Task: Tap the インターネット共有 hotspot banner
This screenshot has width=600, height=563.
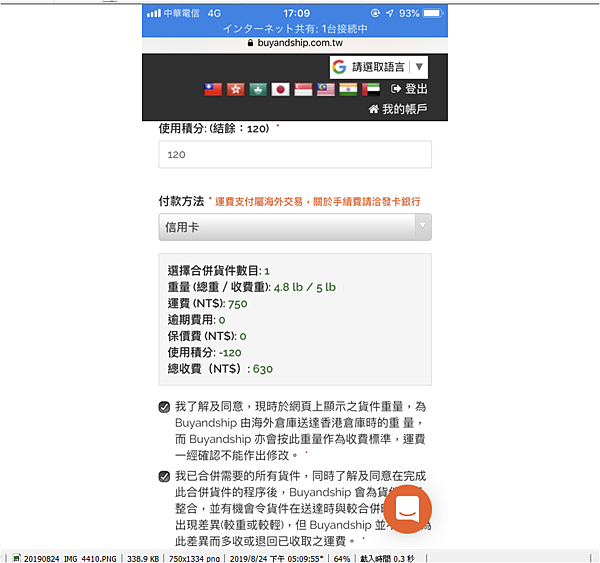Action: click(295, 29)
